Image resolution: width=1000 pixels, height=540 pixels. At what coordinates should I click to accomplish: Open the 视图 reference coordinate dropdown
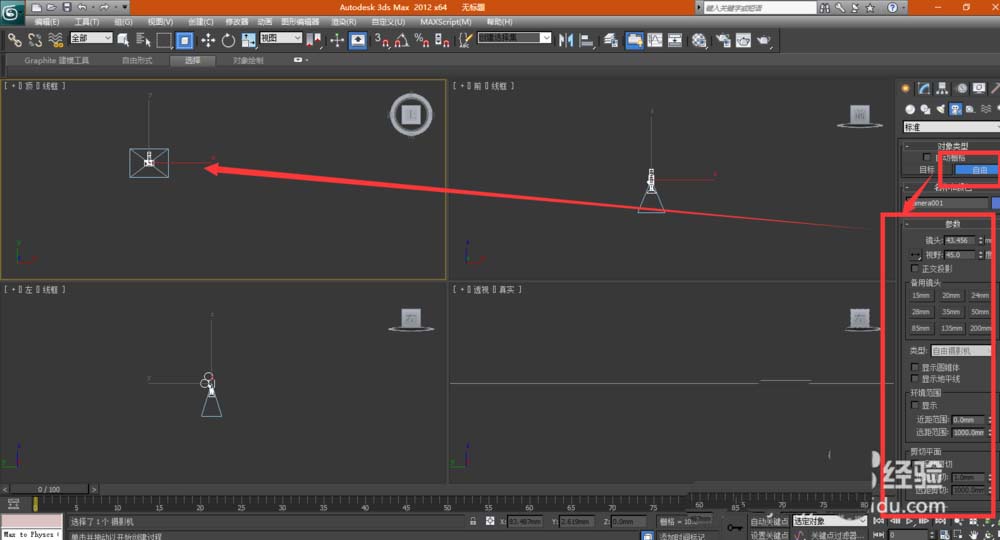pos(281,38)
